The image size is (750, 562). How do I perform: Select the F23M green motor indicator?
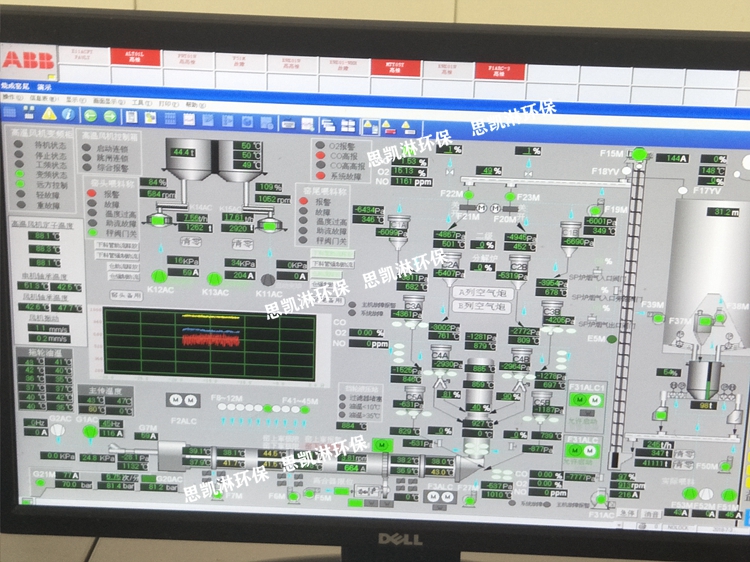[510, 197]
